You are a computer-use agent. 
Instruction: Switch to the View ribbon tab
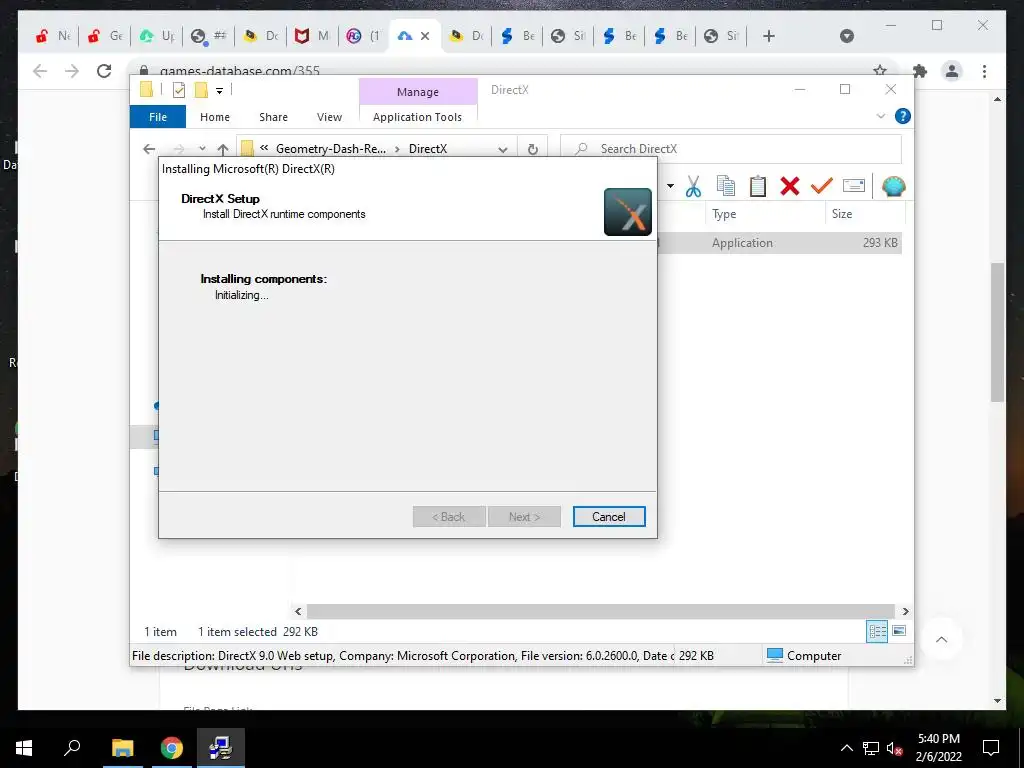pos(329,117)
